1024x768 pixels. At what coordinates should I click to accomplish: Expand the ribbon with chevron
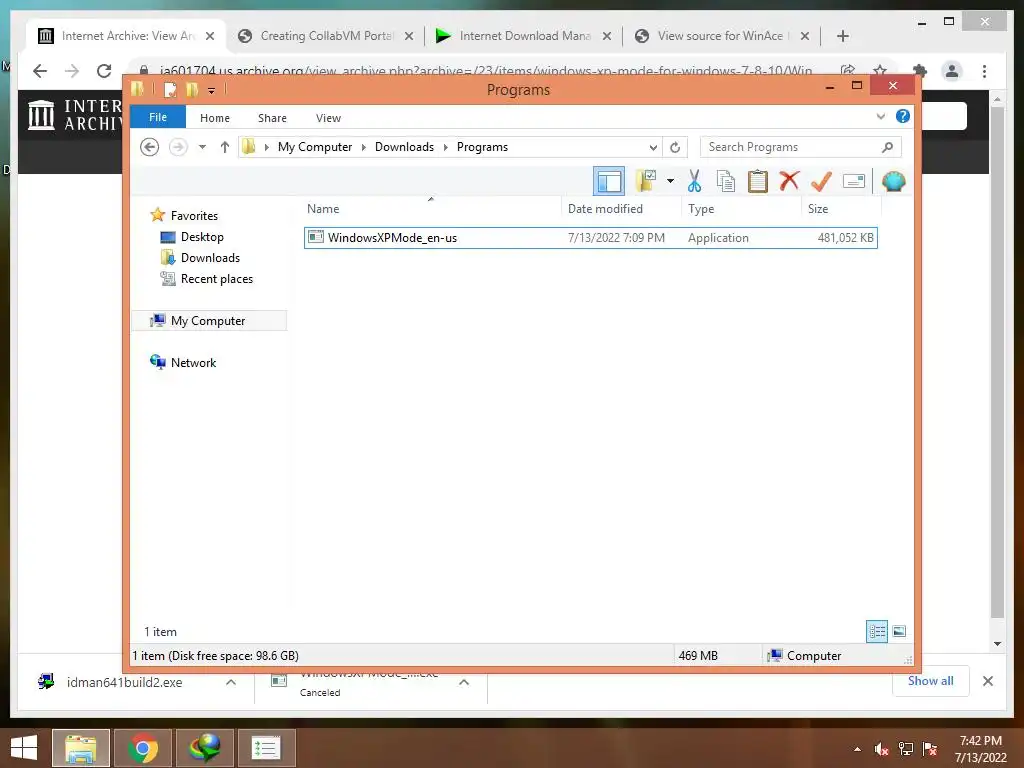(880, 116)
